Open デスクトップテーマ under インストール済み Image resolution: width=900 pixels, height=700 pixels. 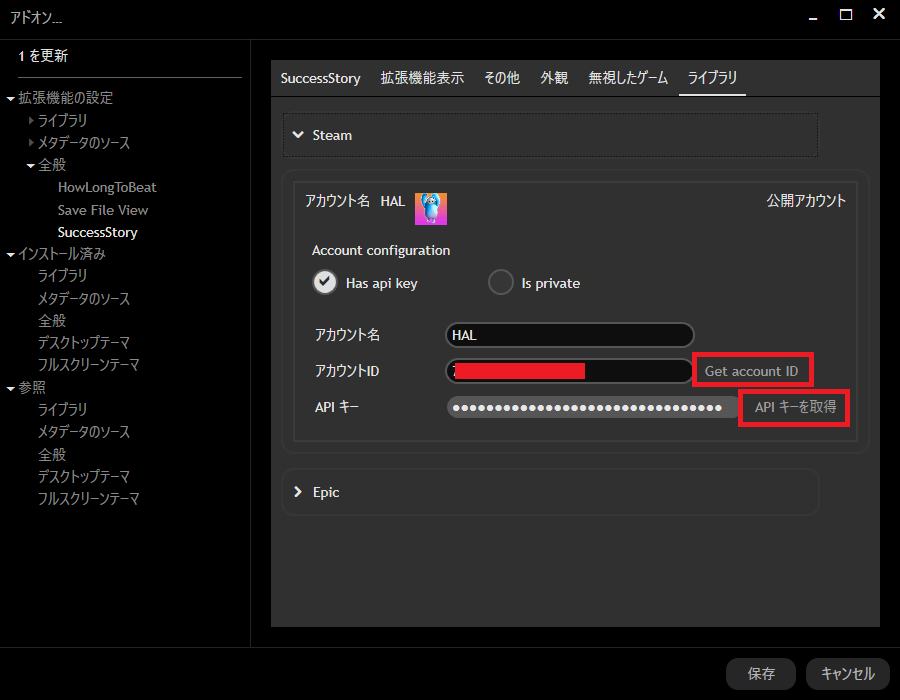pyautogui.click(x=84, y=343)
